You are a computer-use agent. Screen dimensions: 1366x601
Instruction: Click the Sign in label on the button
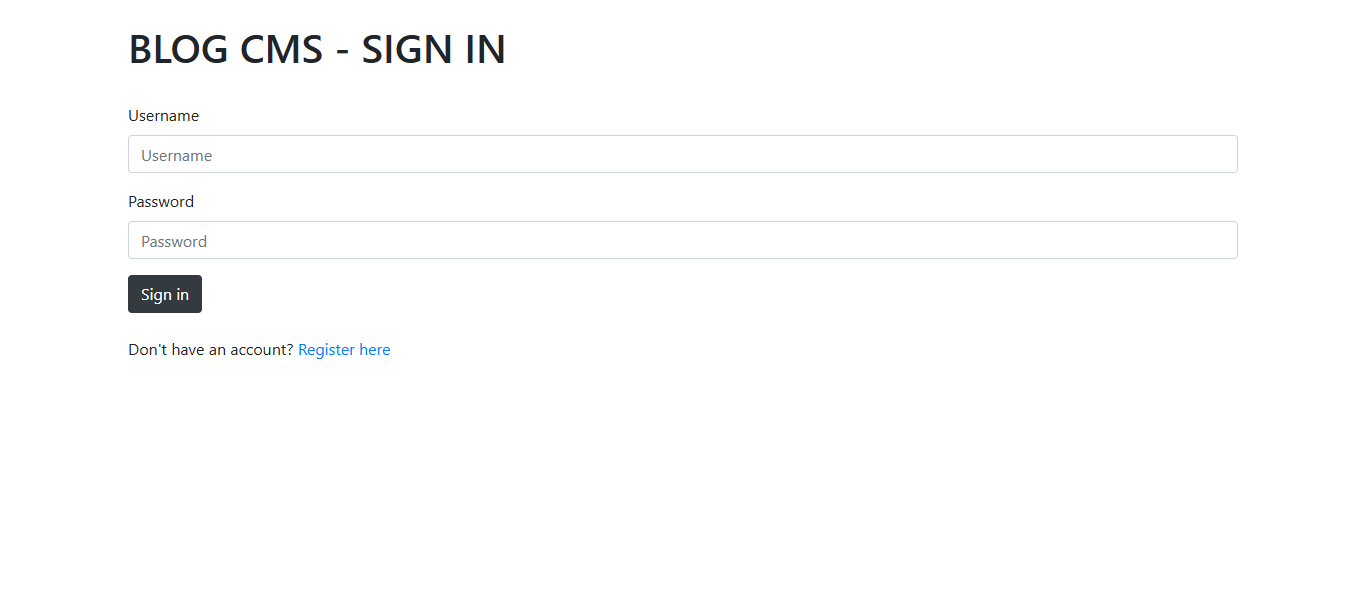click(x=164, y=293)
